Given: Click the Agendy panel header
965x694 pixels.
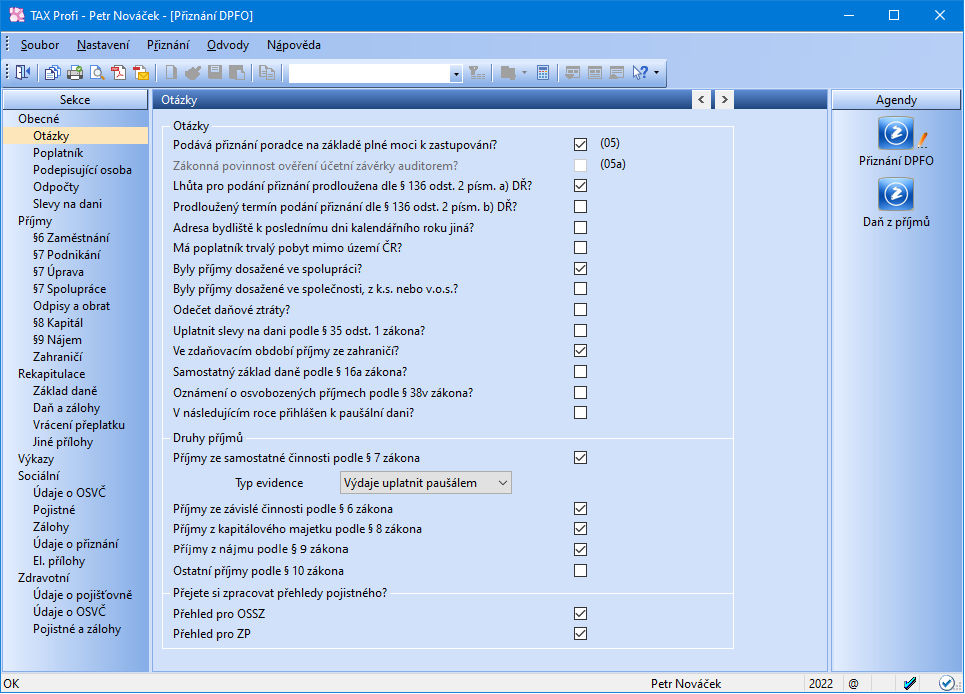Looking at the screenshot, I should click(x=896, y=100).
